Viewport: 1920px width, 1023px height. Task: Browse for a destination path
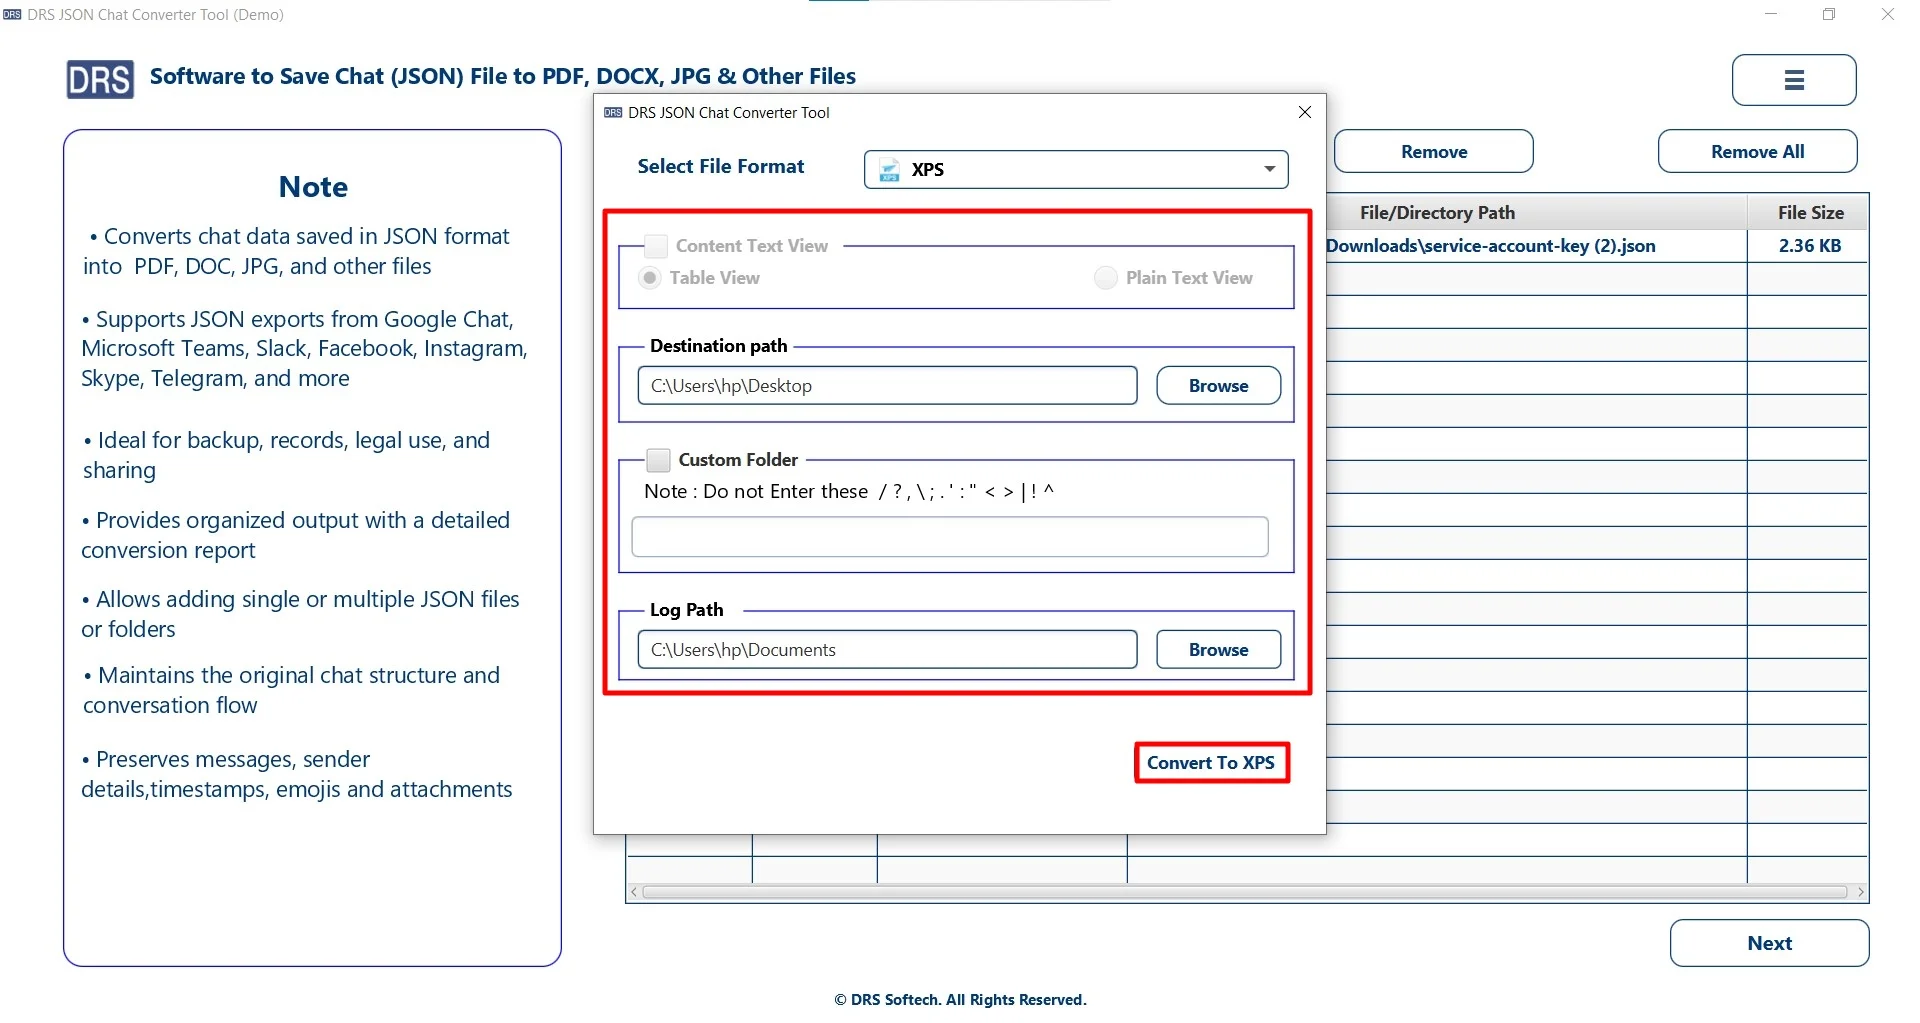(1218, 385)
